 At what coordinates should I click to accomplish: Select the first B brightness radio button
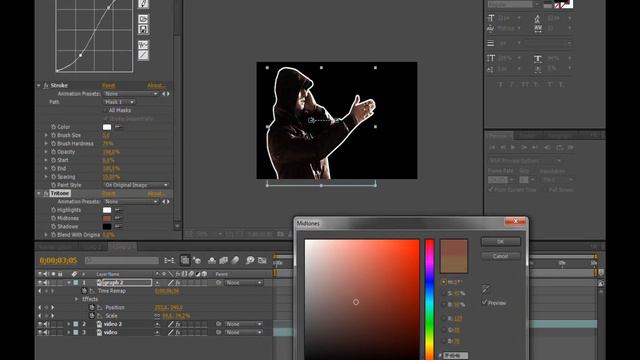click(444, 304)
